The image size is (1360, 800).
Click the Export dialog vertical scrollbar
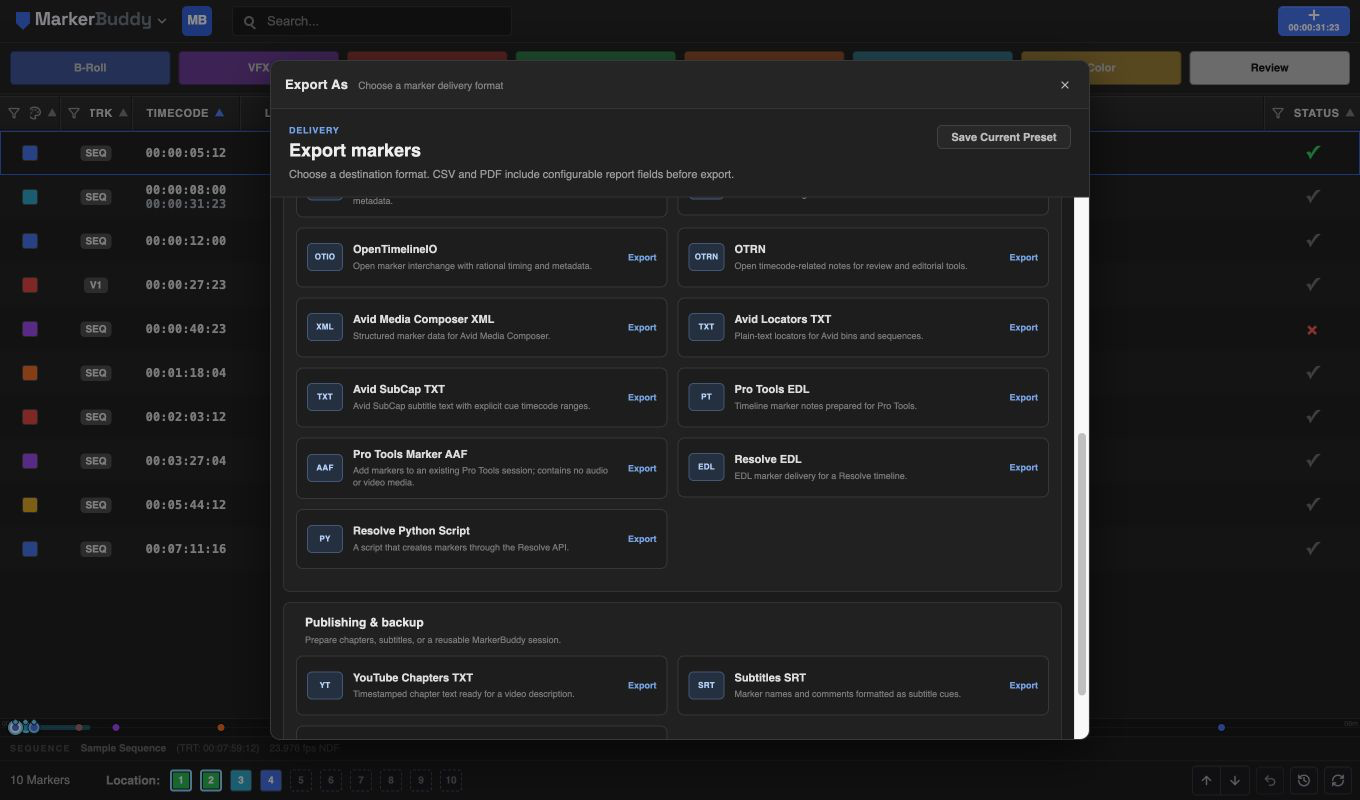pyautogui.click(x=1081, y=565)
